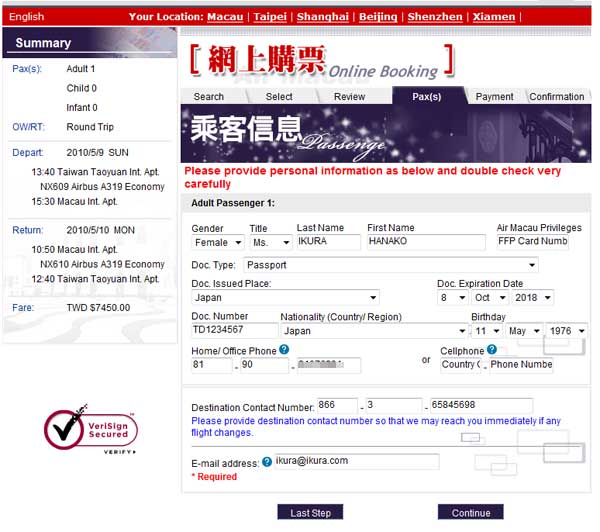Choose the Nationality country dropdown
This screenshot has height=532, width=600.
373,331
